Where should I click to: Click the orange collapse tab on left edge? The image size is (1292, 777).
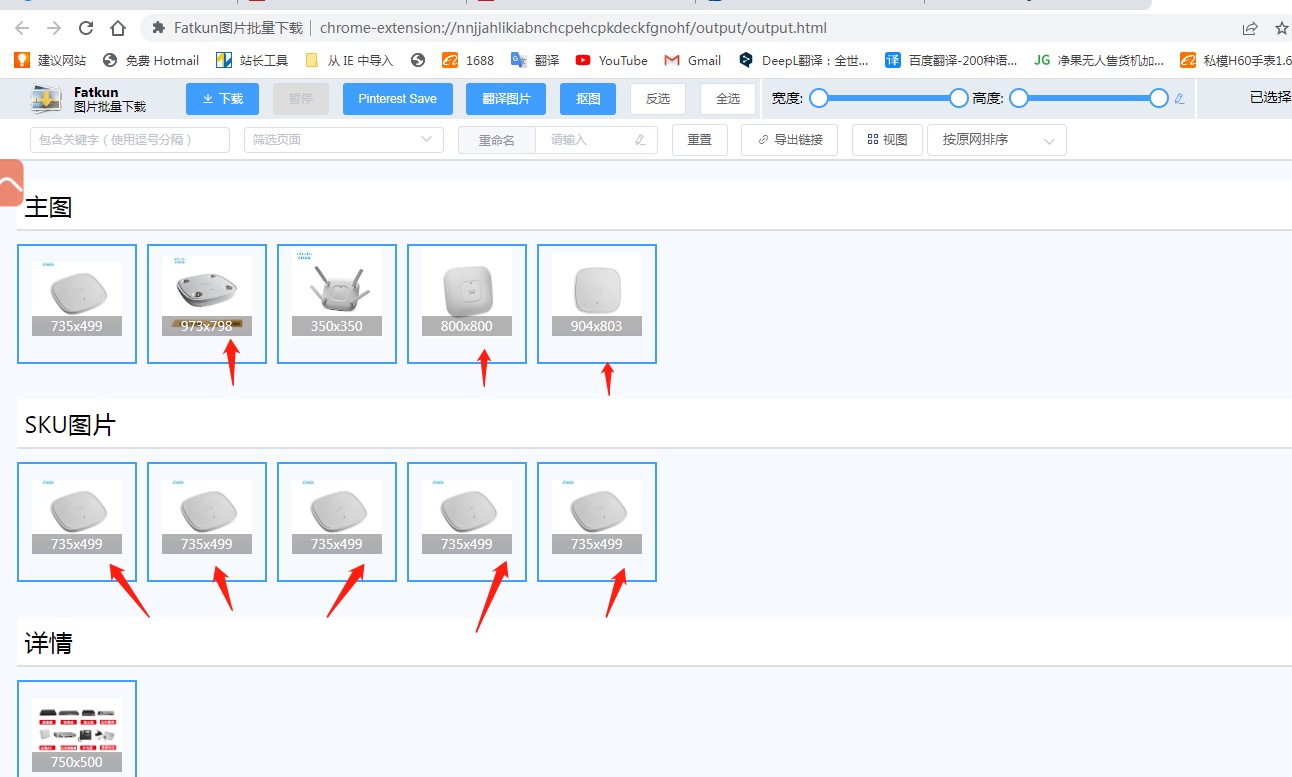click(10, 184)
